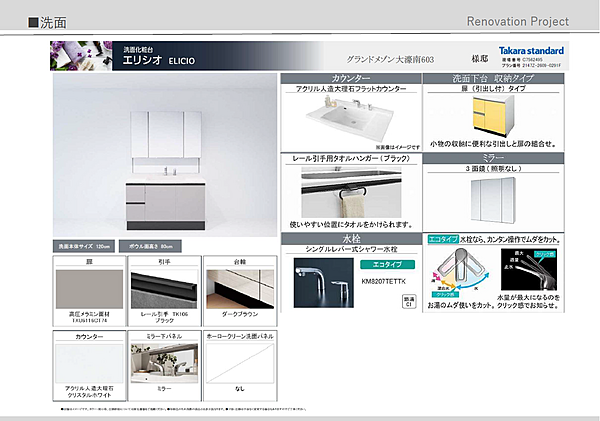This screenshot has height=421, width=600.
Task: Click the green エコタイプ badge beside faucet photo
Action: [x=387, y=264]
